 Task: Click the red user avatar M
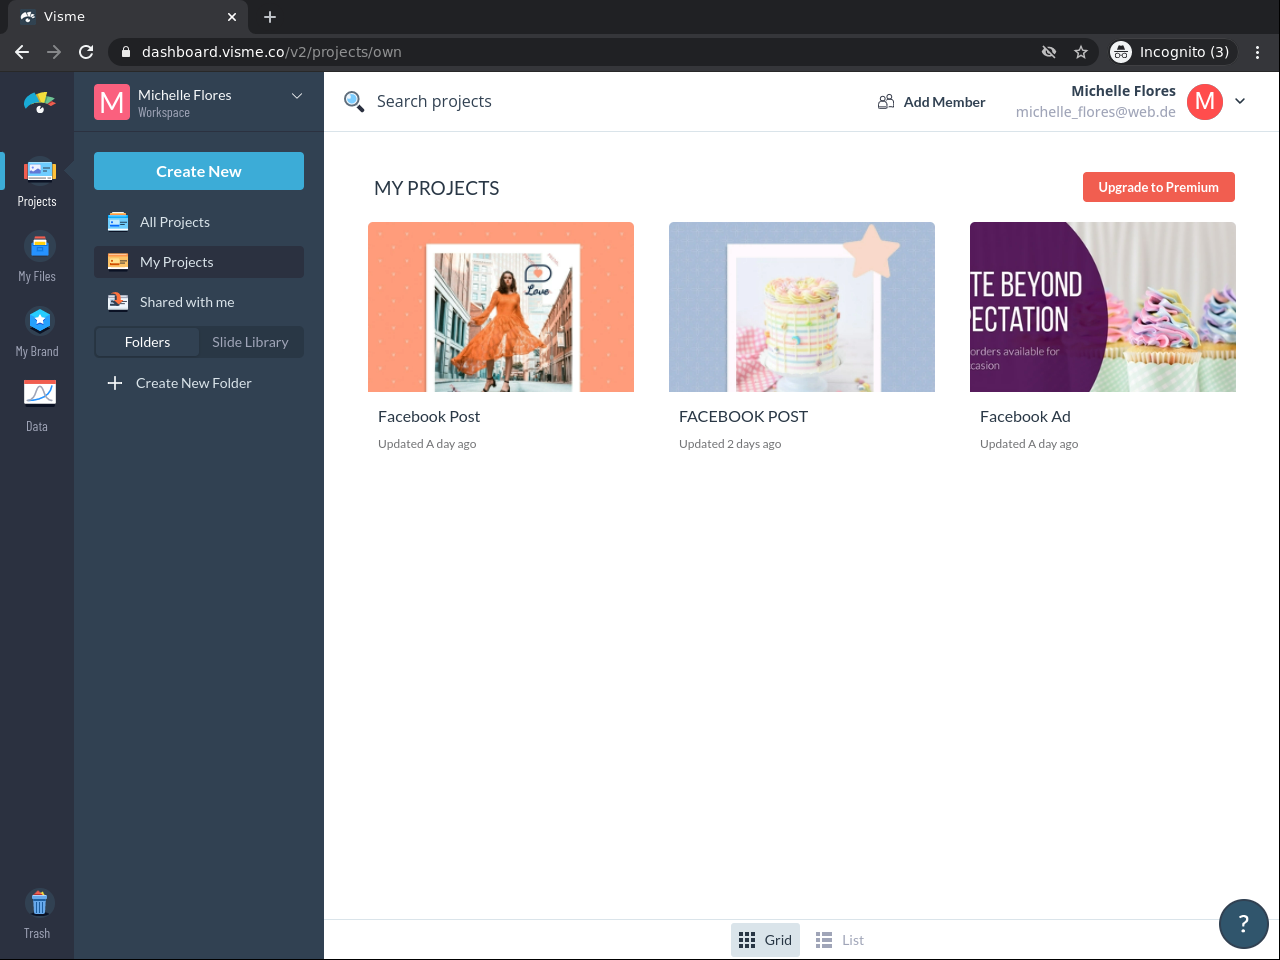coord(1205,101)
